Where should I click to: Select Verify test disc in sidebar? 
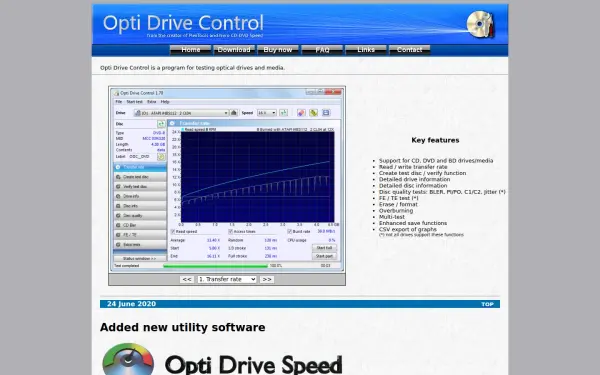[140, 186]
